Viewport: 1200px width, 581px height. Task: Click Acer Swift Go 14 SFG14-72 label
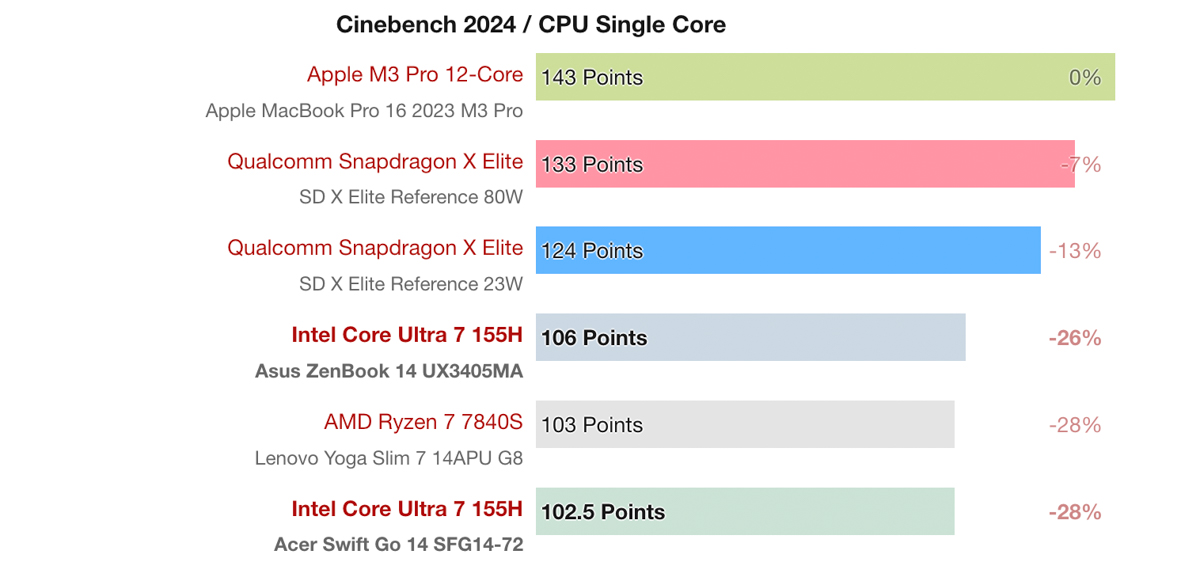(398, 546)
